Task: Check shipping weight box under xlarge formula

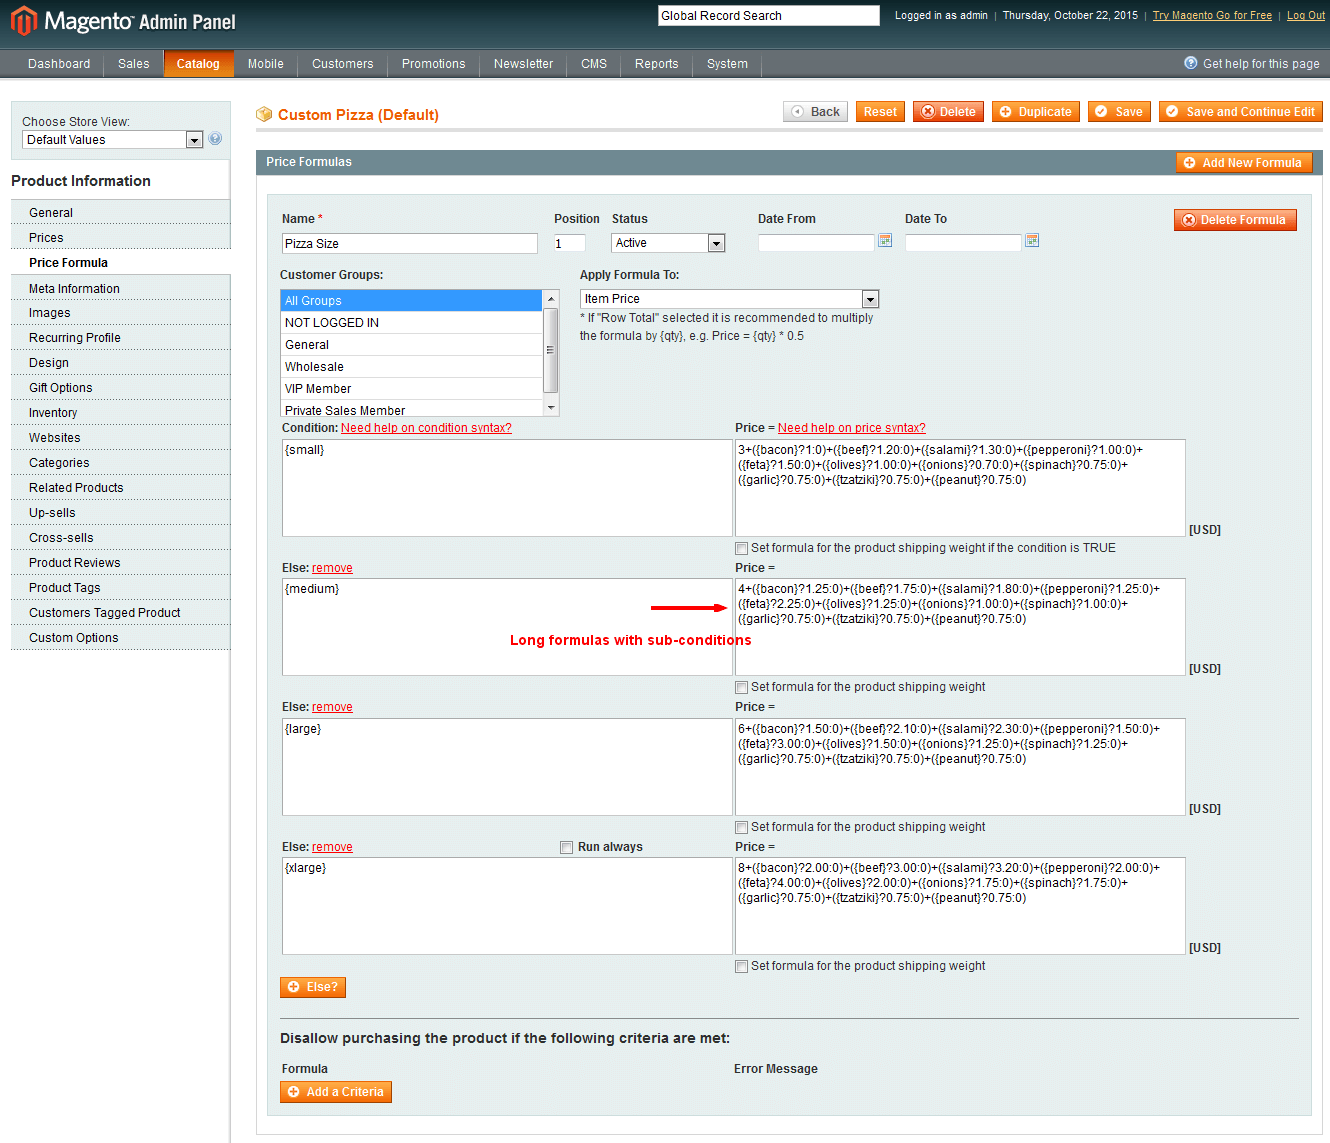Action: pyautogui.click(x=741, y=966)
